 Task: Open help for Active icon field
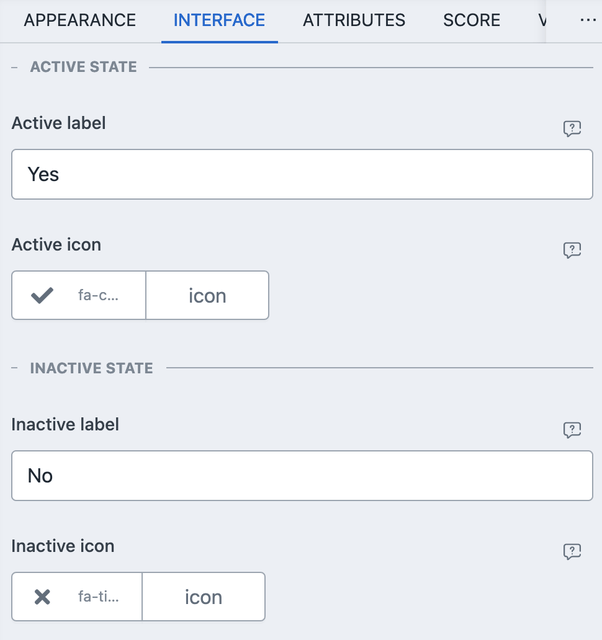click(572, 250)
